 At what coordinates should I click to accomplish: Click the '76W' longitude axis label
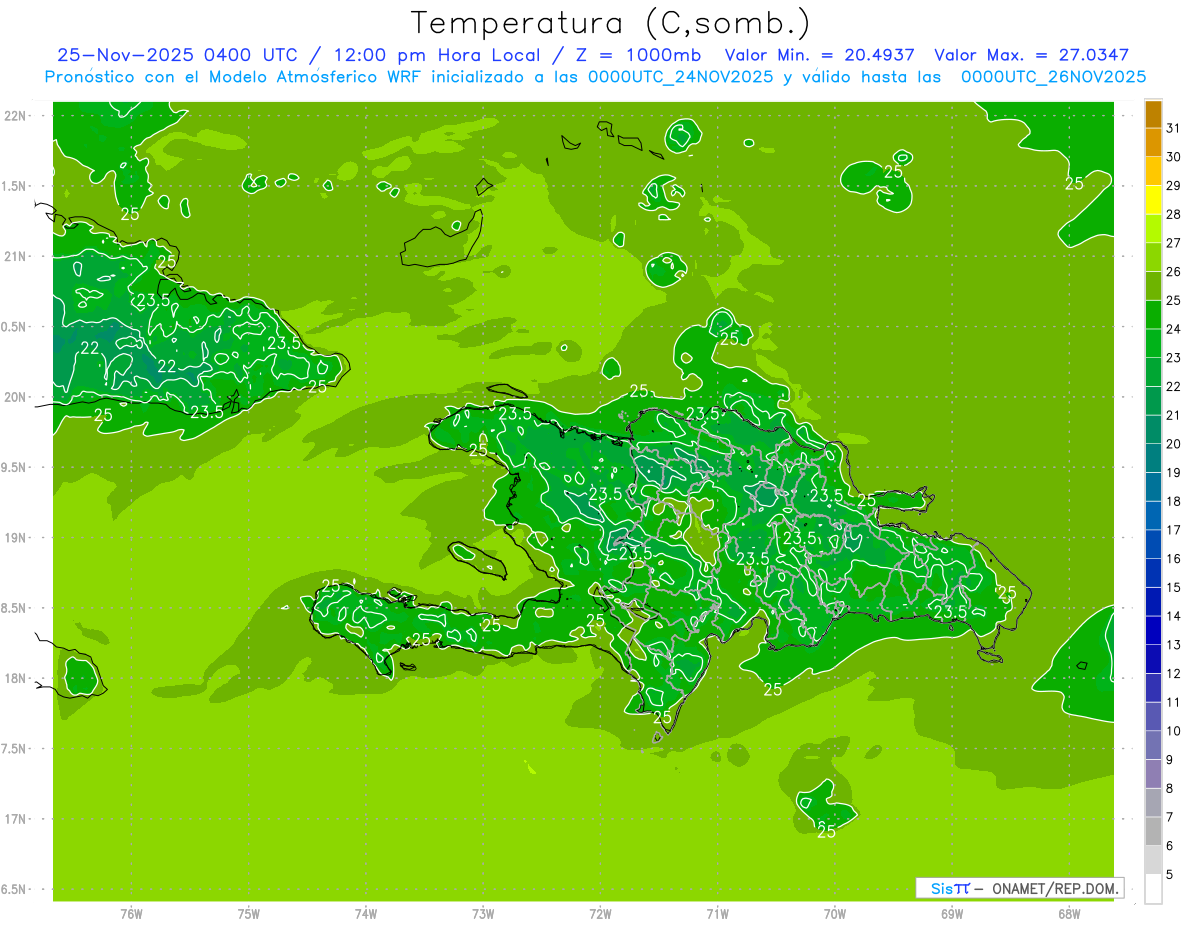(x=131, y=913)
